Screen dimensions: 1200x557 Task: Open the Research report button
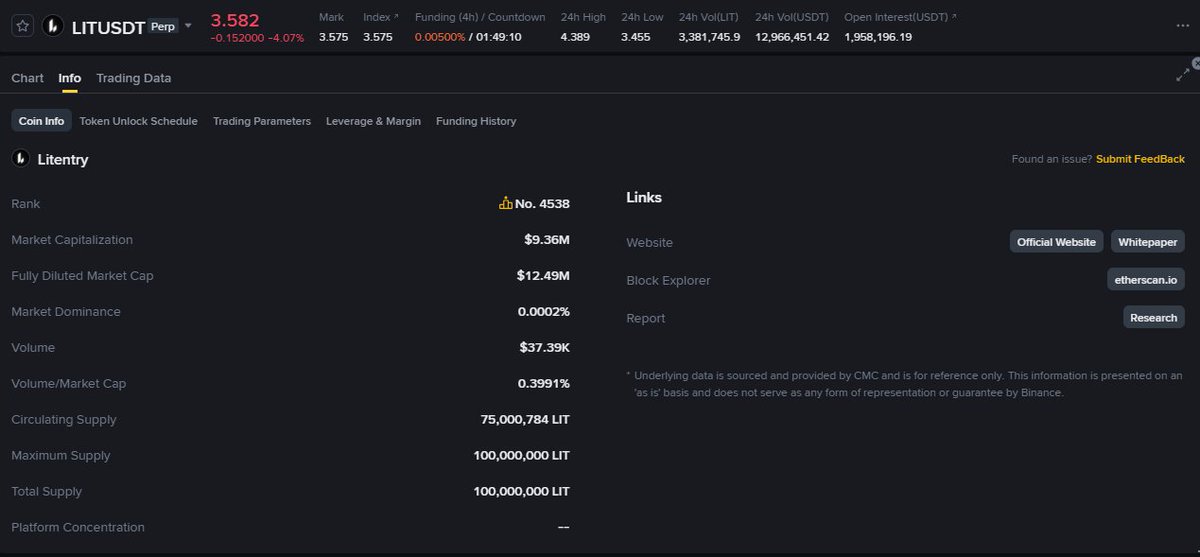[x=1154, y=317]
